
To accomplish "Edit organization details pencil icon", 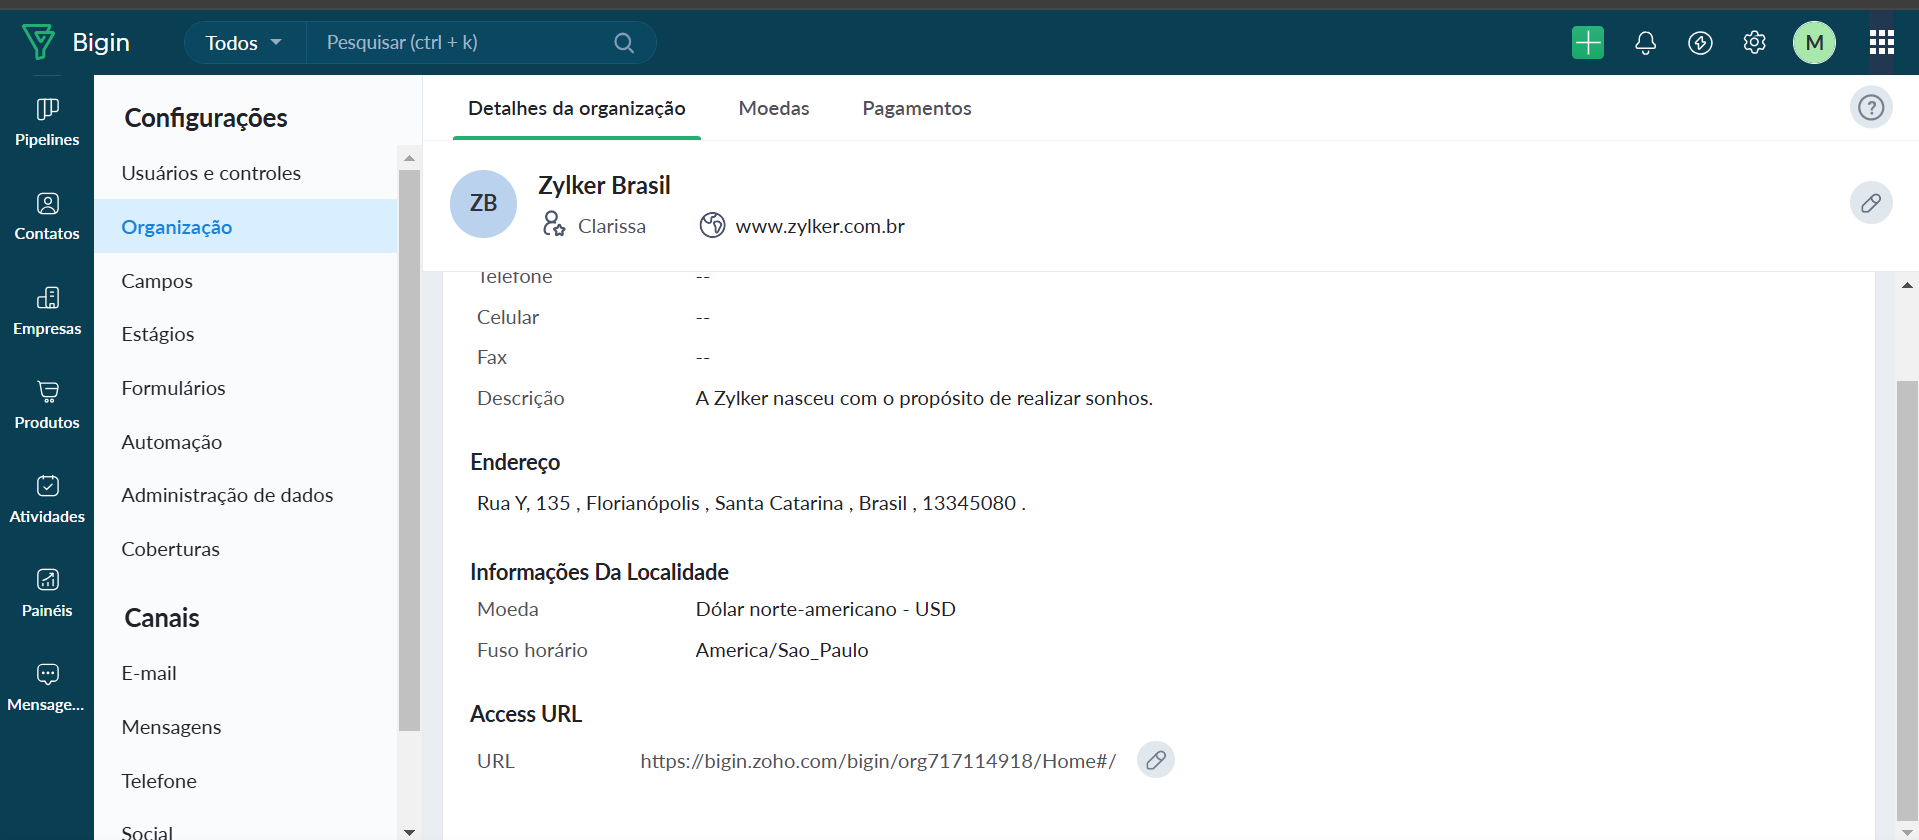I will click(x=1871, y=203).
